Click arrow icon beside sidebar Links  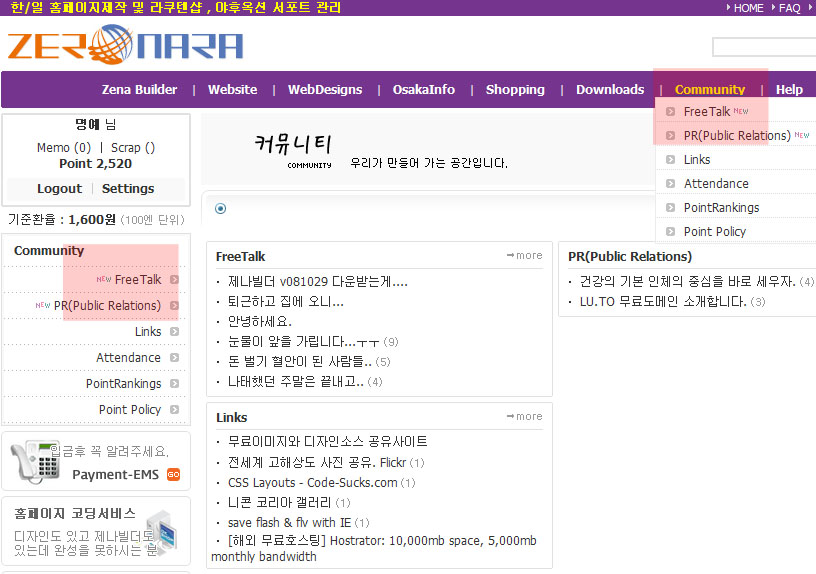point(174,332)
